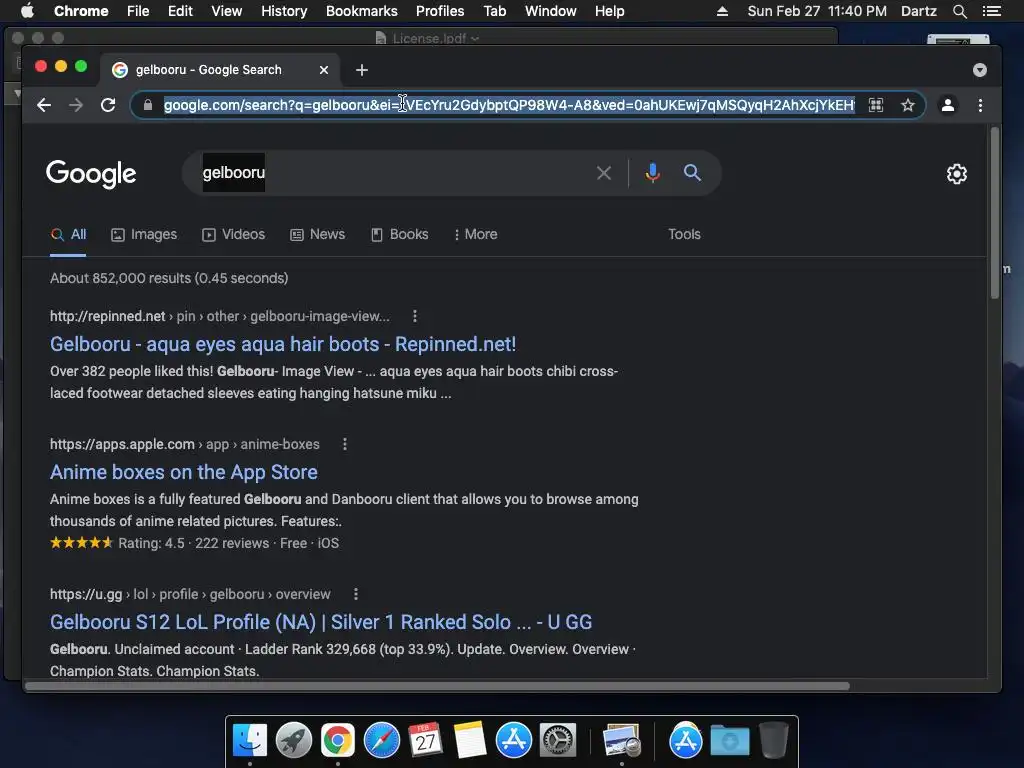Open Anime boxes on the App Store link
The width and height of the screenshot is (1024, 768).
[x=184, y=472]
